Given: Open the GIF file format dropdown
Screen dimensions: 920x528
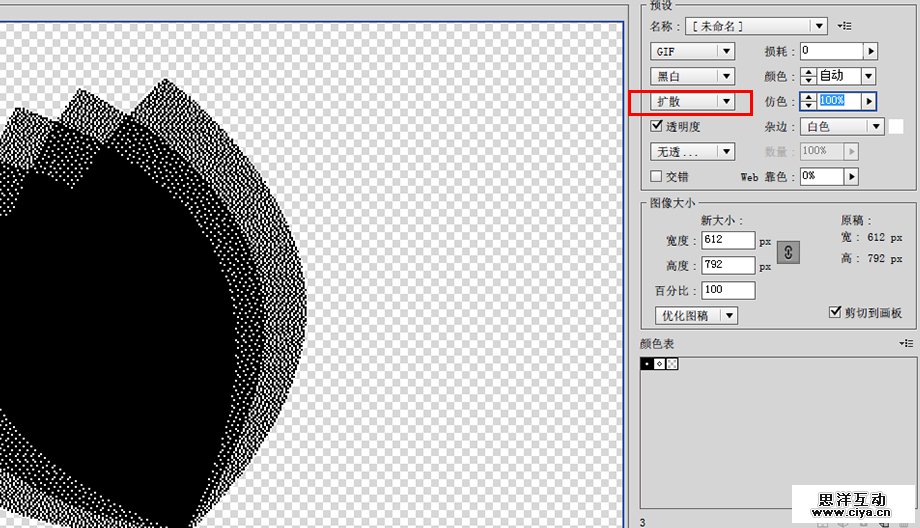Looking at the screenshot, I should (x=692, y=51).
